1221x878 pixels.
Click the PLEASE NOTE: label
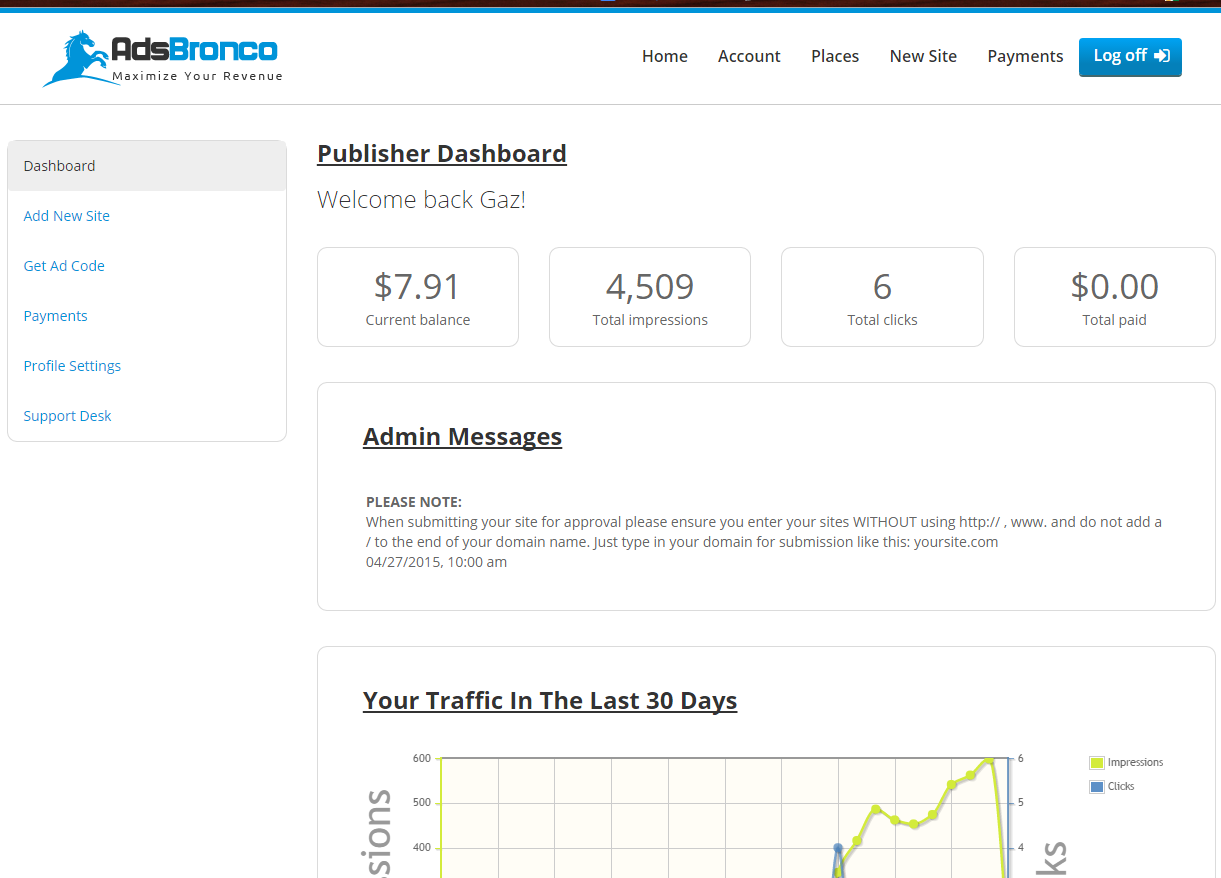[x=414, y=502]
